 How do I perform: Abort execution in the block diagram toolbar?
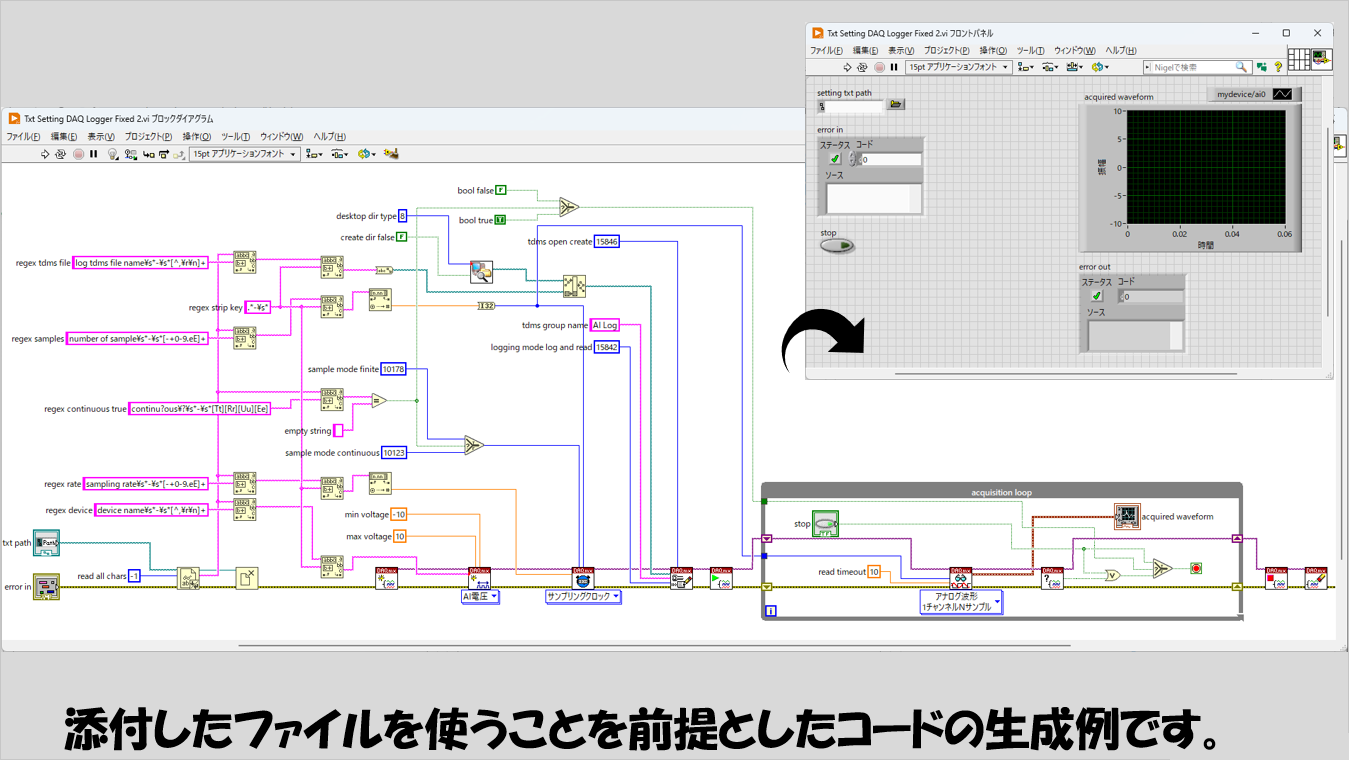[x=78, y=154]
